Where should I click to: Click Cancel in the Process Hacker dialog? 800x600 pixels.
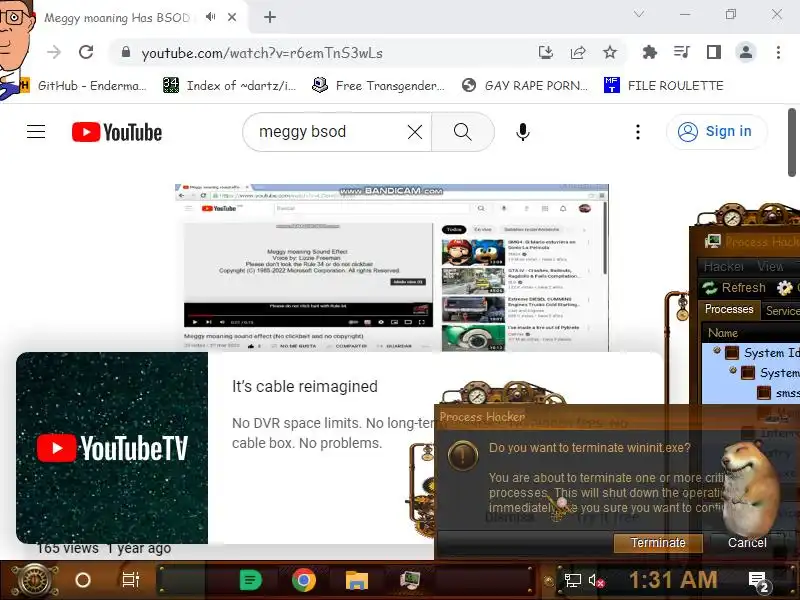[747, 543]
